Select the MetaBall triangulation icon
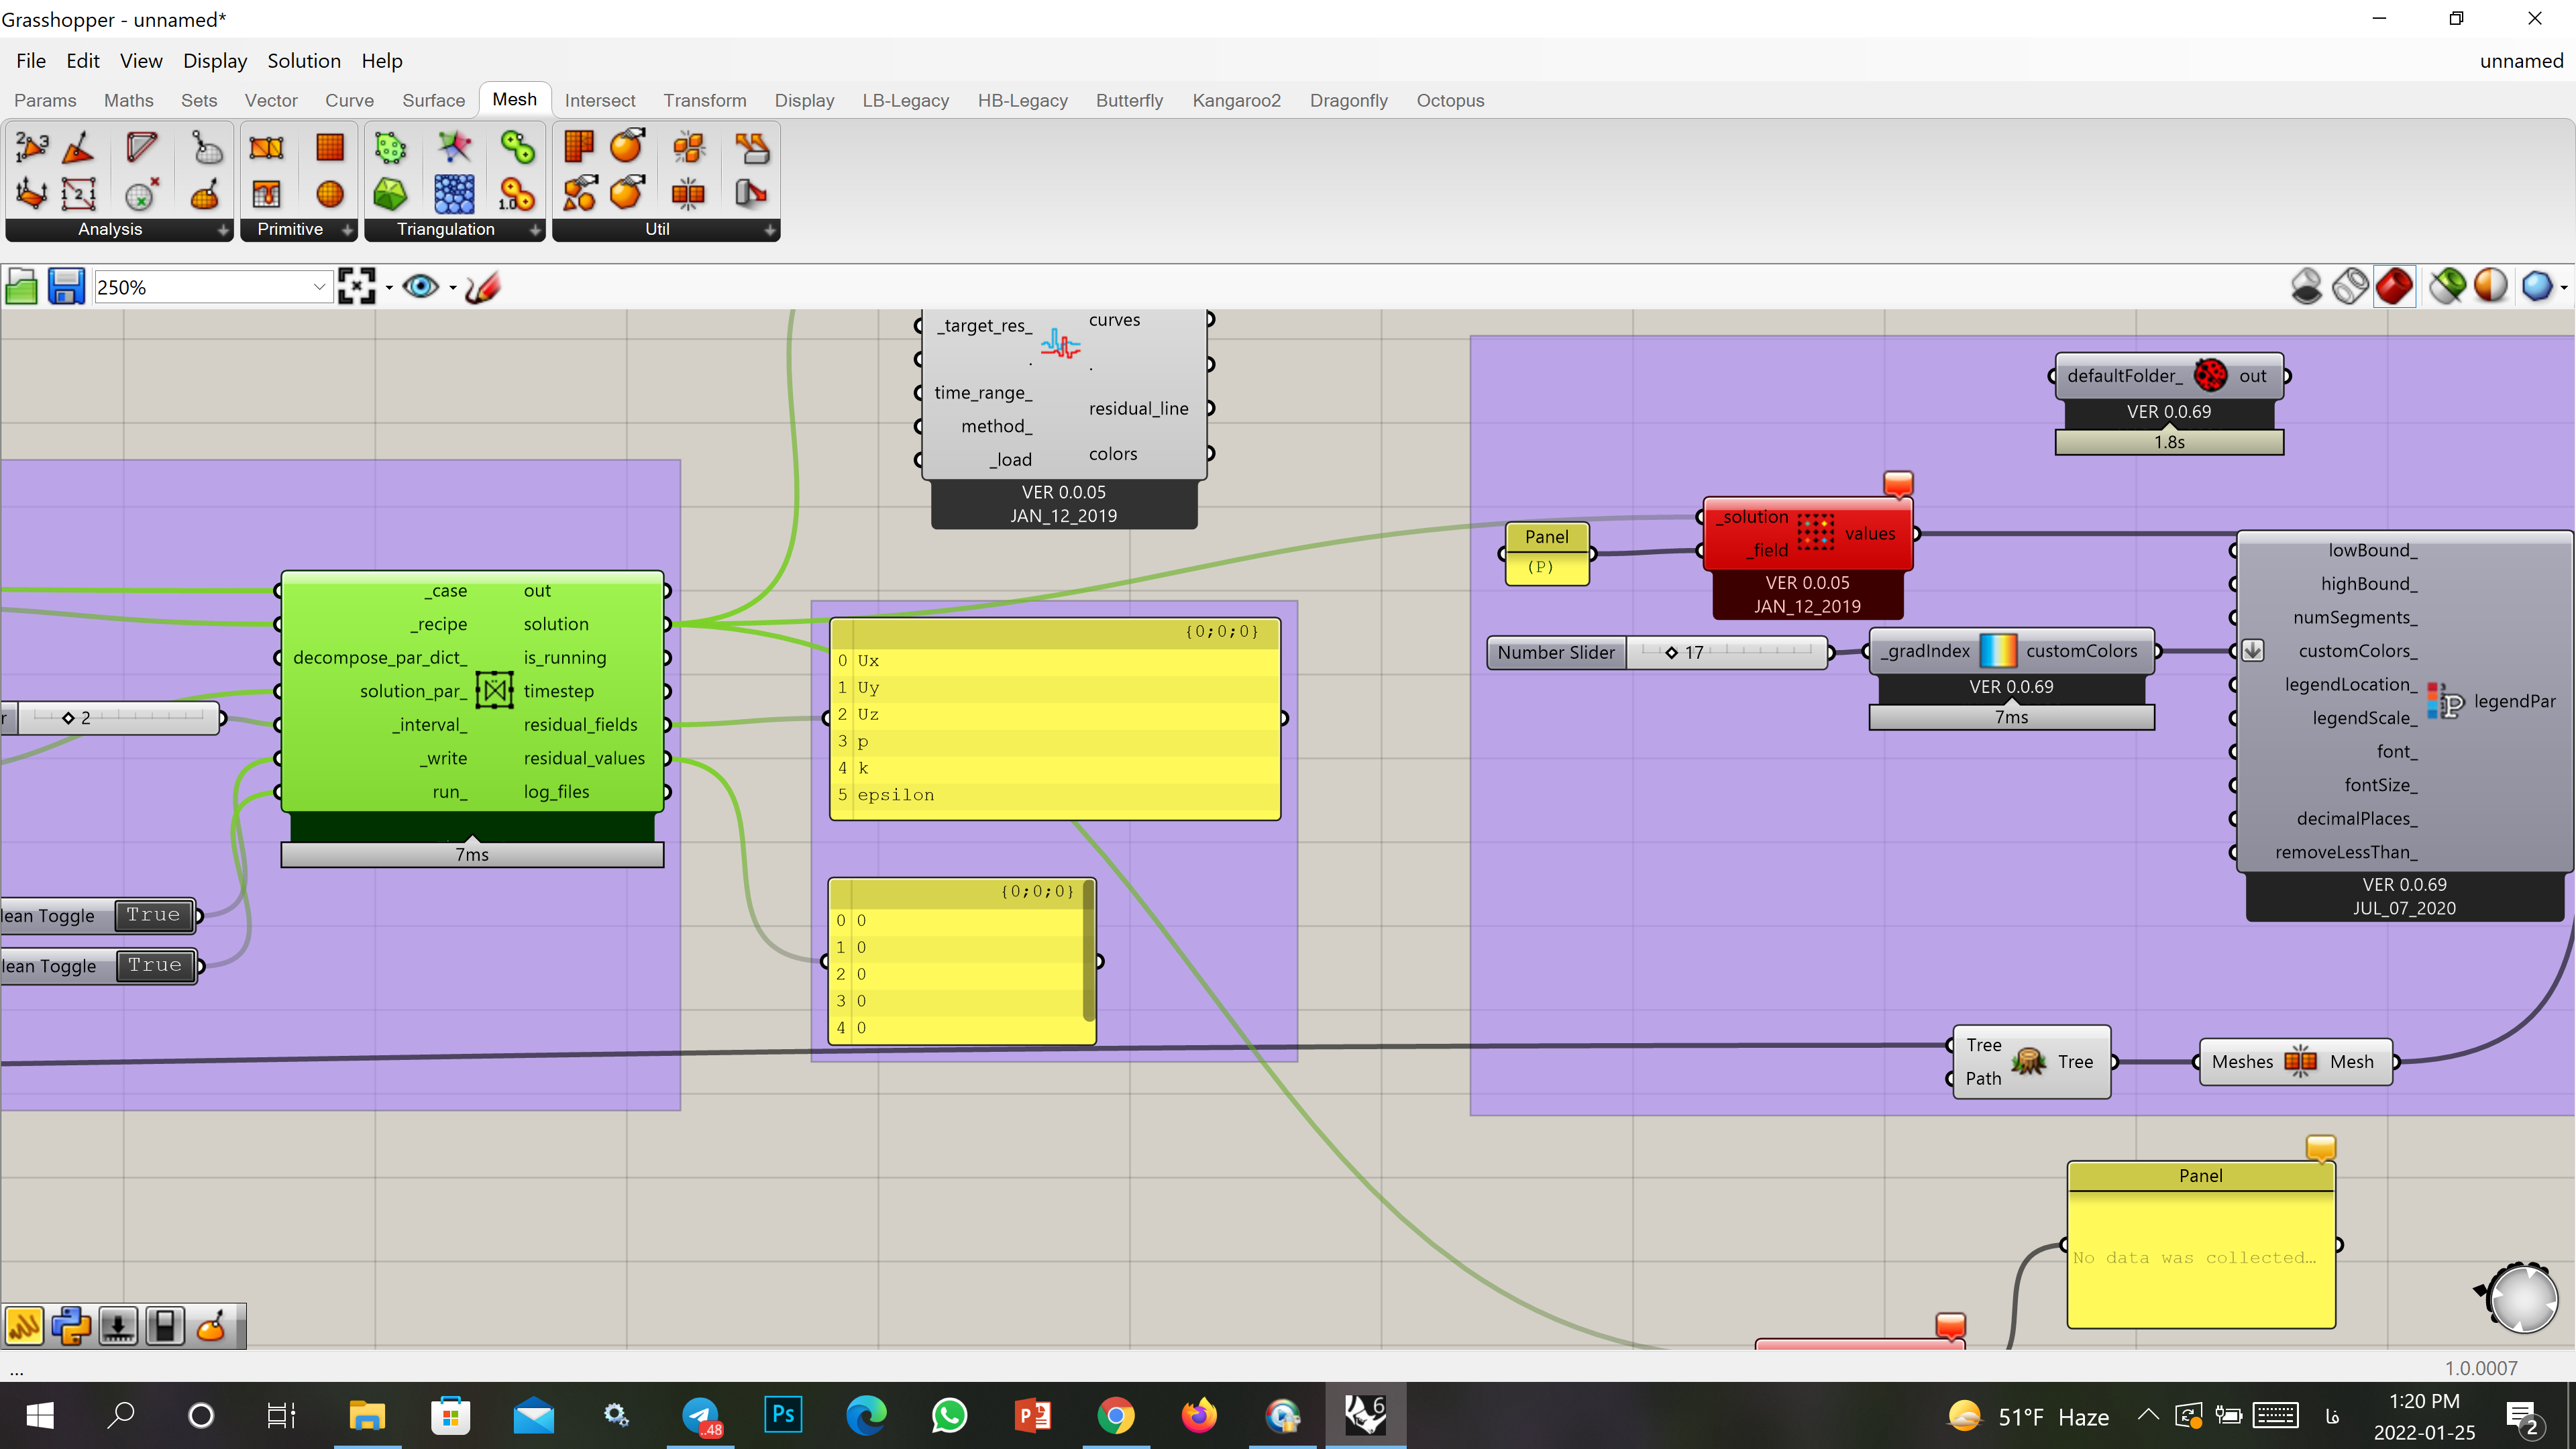 coord(518,147)
